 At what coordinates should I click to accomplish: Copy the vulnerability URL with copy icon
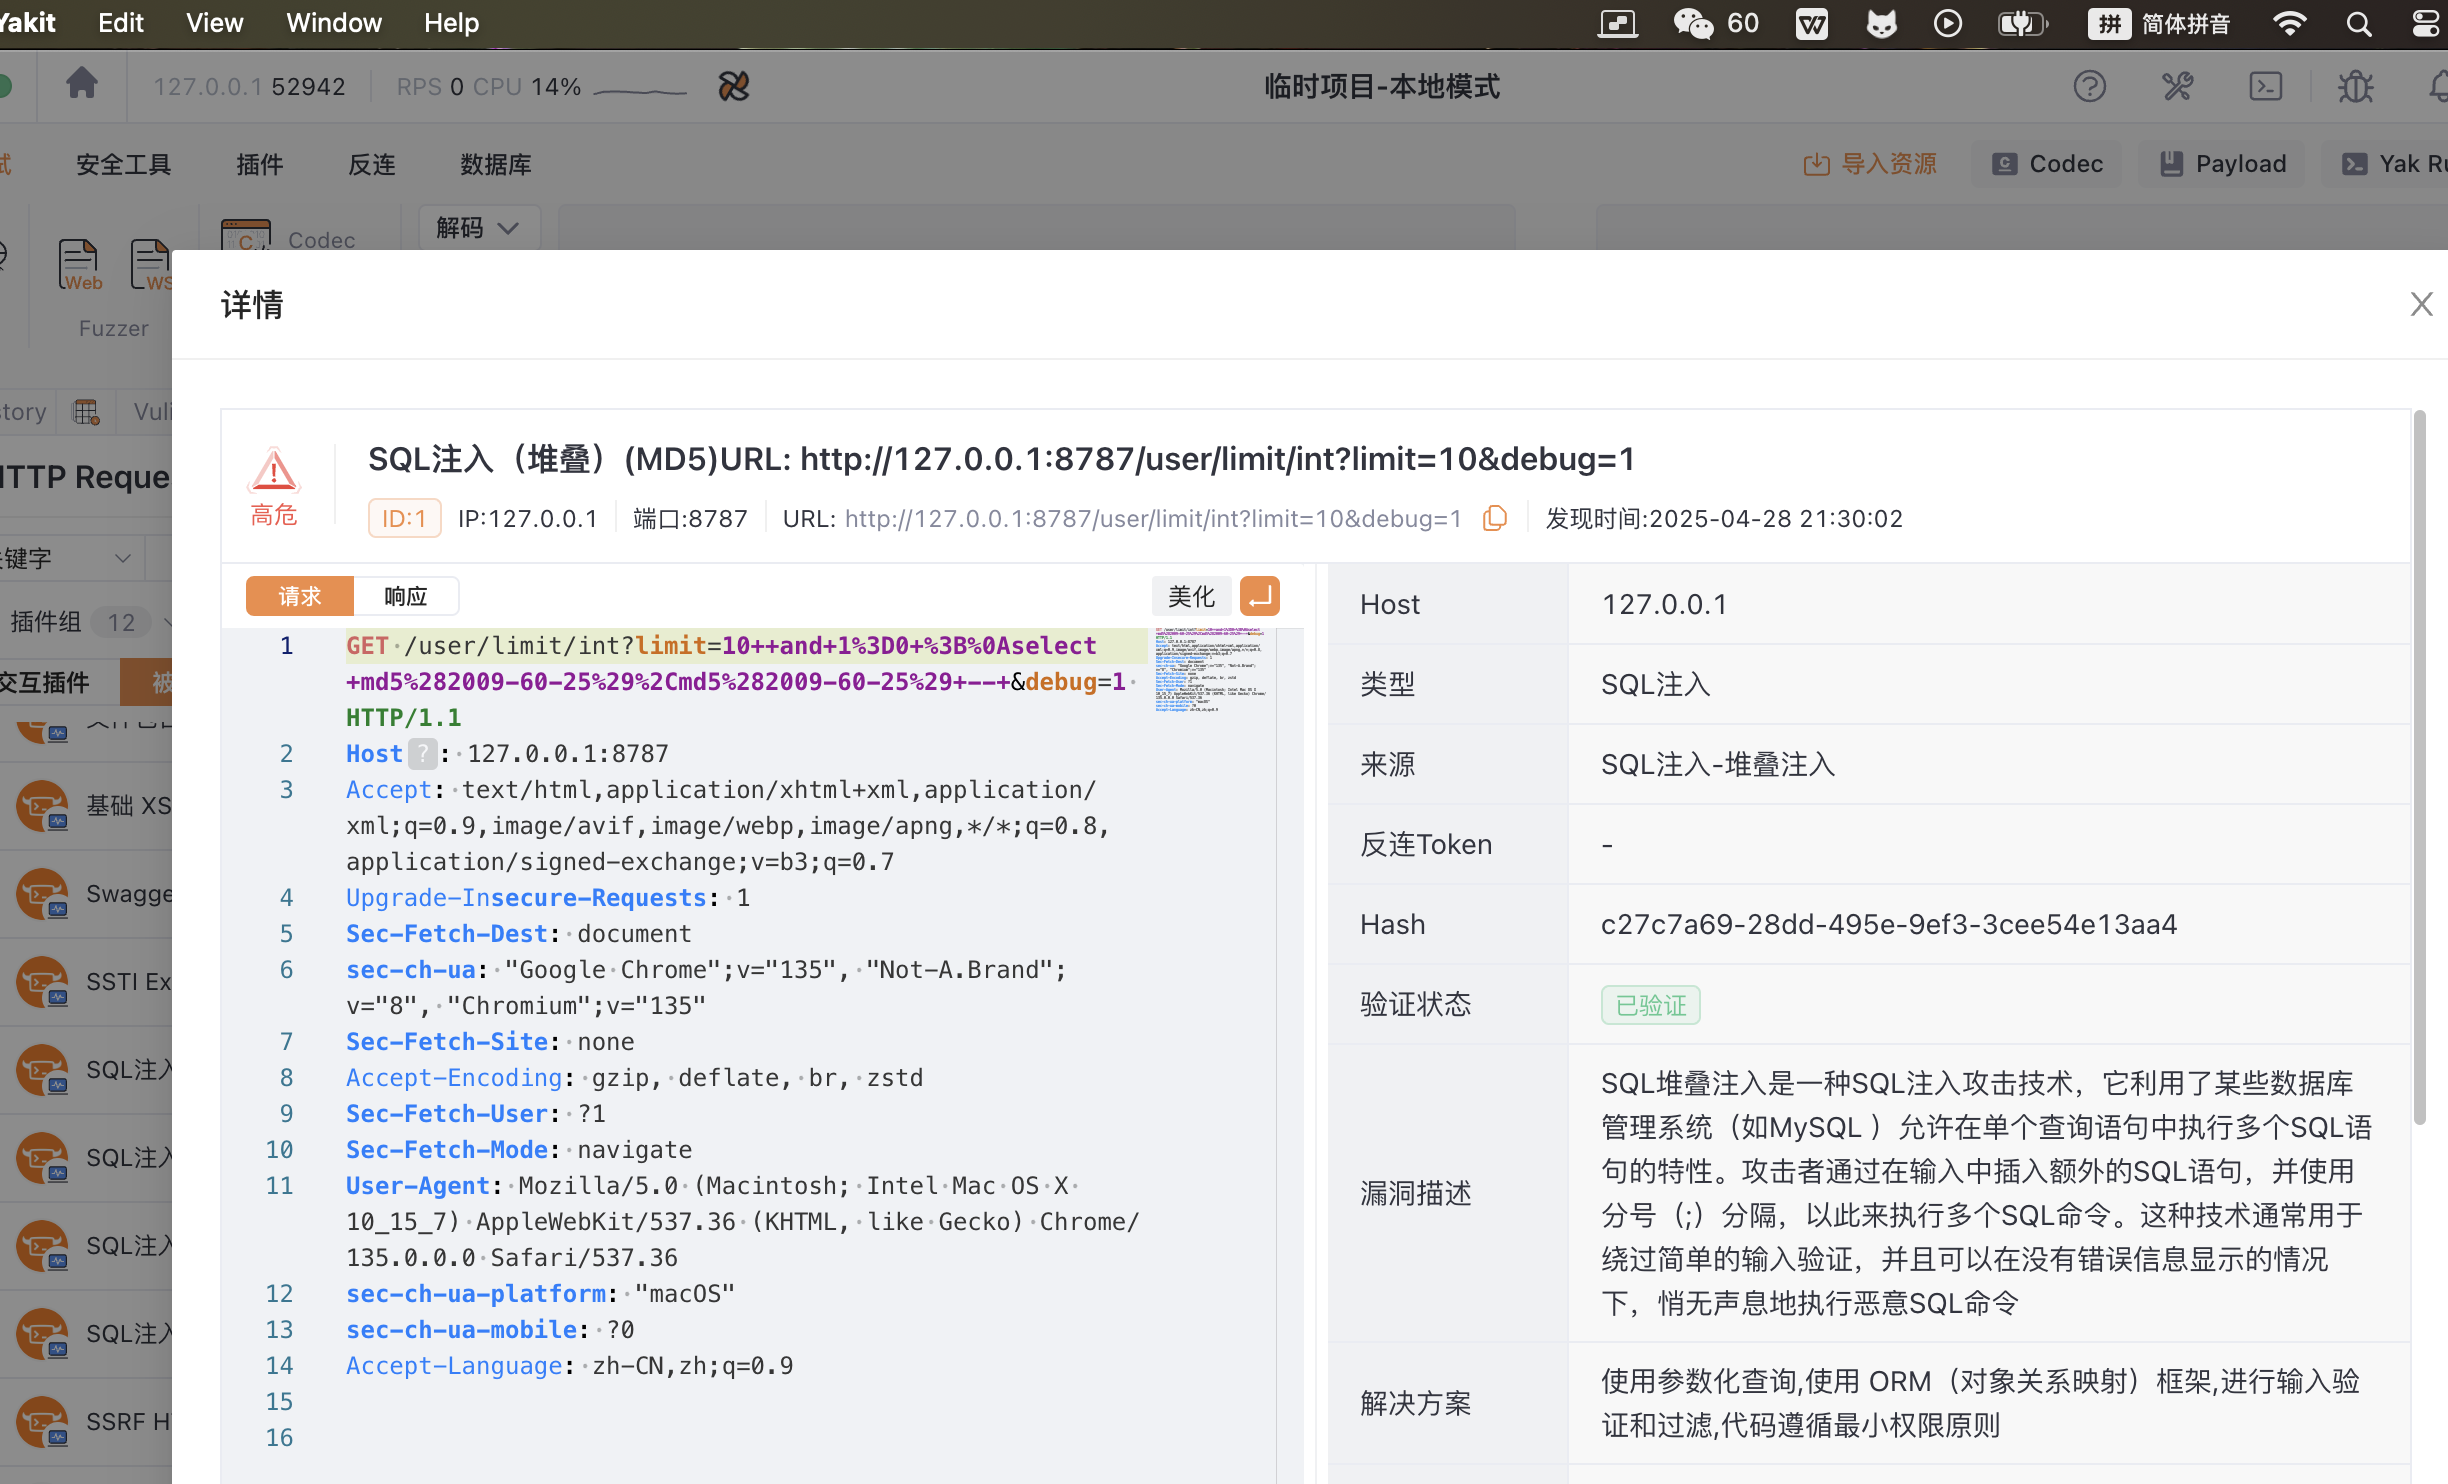(1494, 518)
